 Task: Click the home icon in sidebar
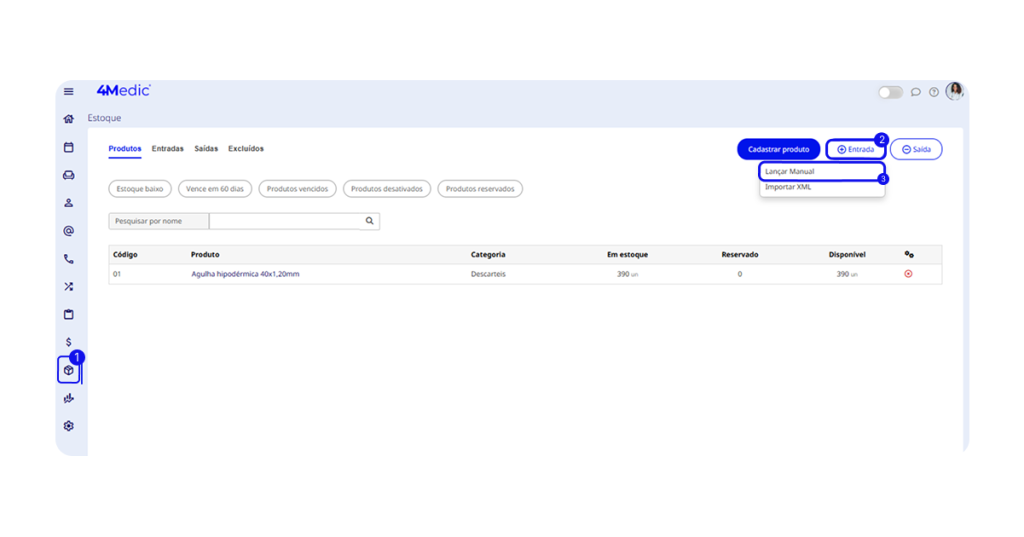click(68, 119)
